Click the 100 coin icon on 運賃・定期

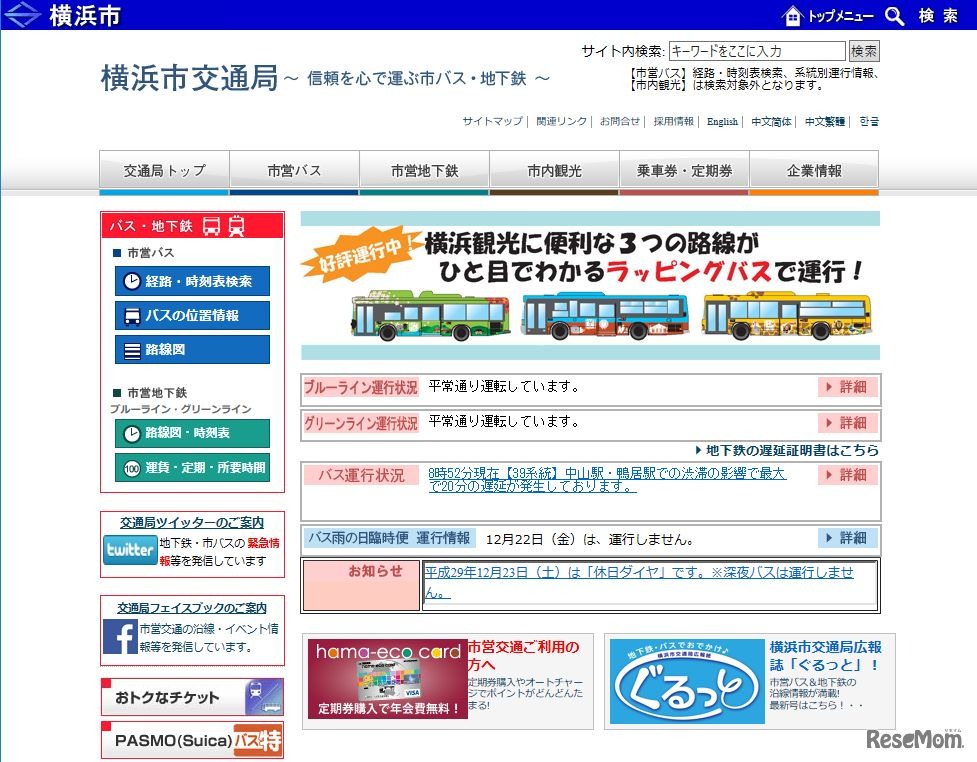(131, 468)
